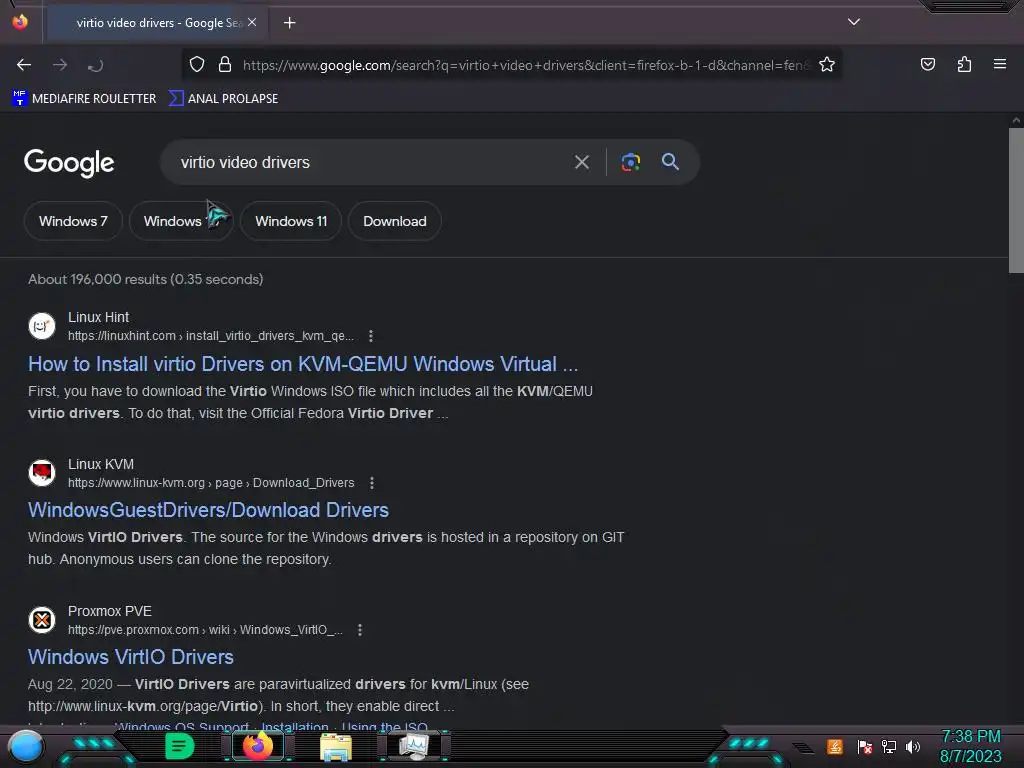Click the Linux Hint site favicon
The height and width of the screenshot is (768, 1024).
pos(42,326)
